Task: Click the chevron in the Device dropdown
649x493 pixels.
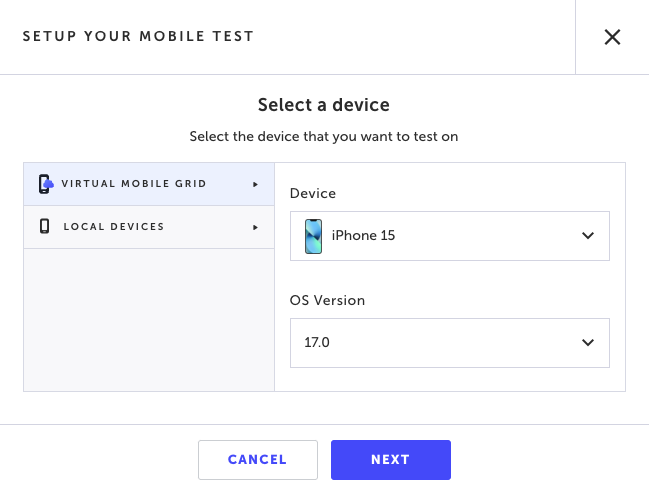Action: [588, 236]
